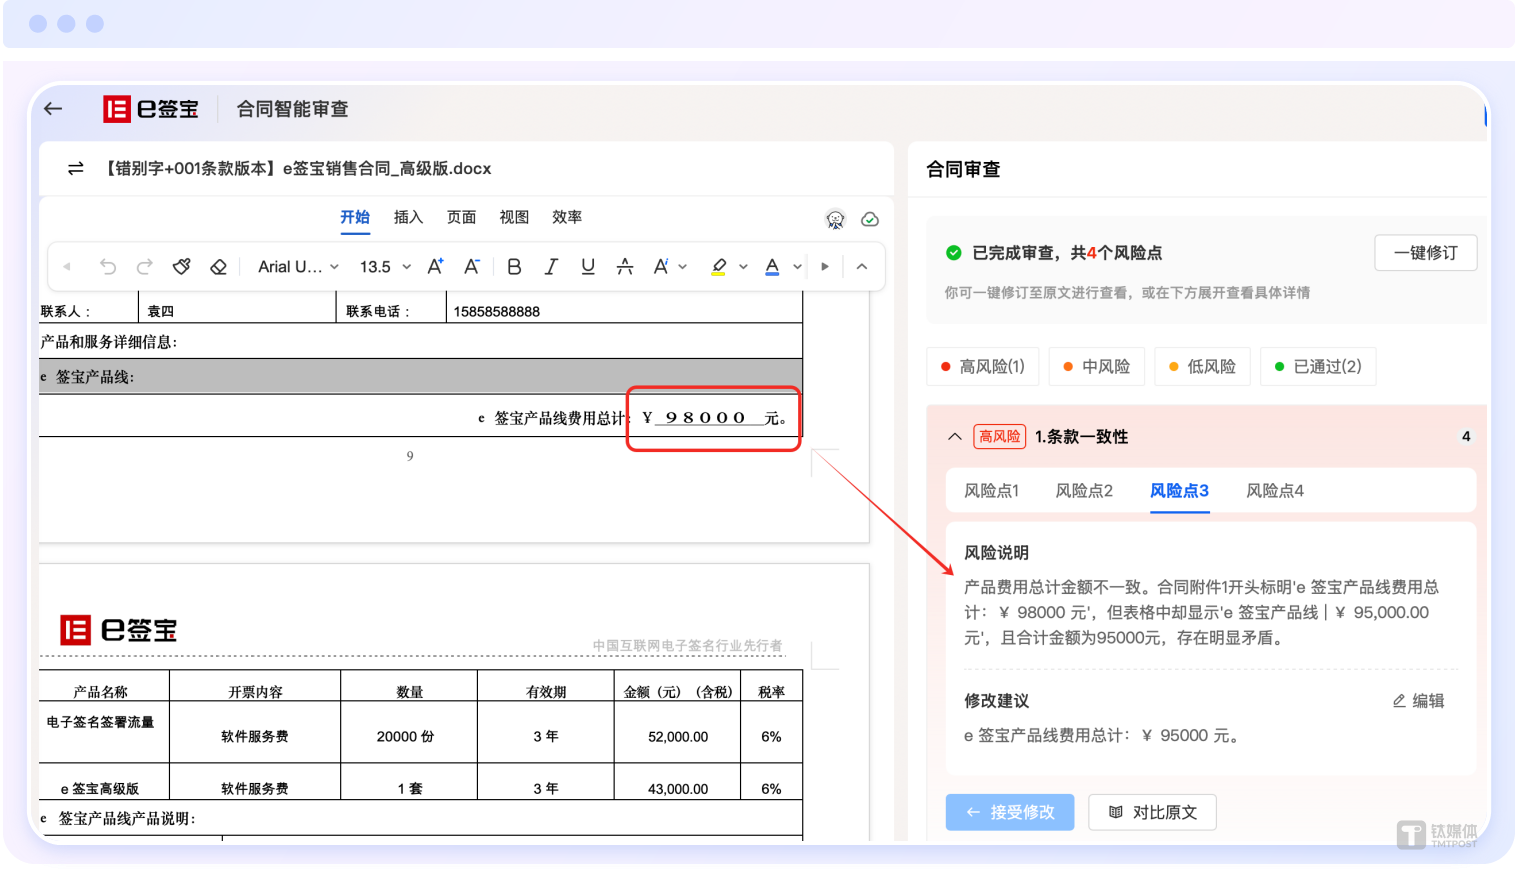Select the 视图 ribbon tab
The height and width of the screenshot is (878, 1518).
514,217
